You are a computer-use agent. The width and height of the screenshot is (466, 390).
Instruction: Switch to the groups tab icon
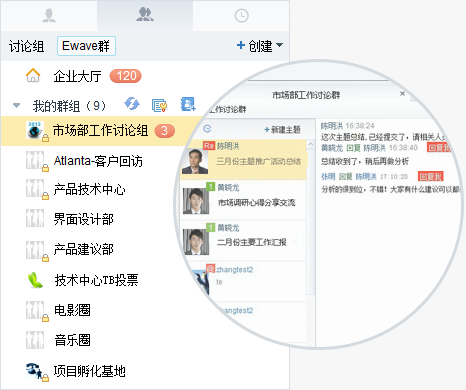pyautogui.click(x=145, y=15)
